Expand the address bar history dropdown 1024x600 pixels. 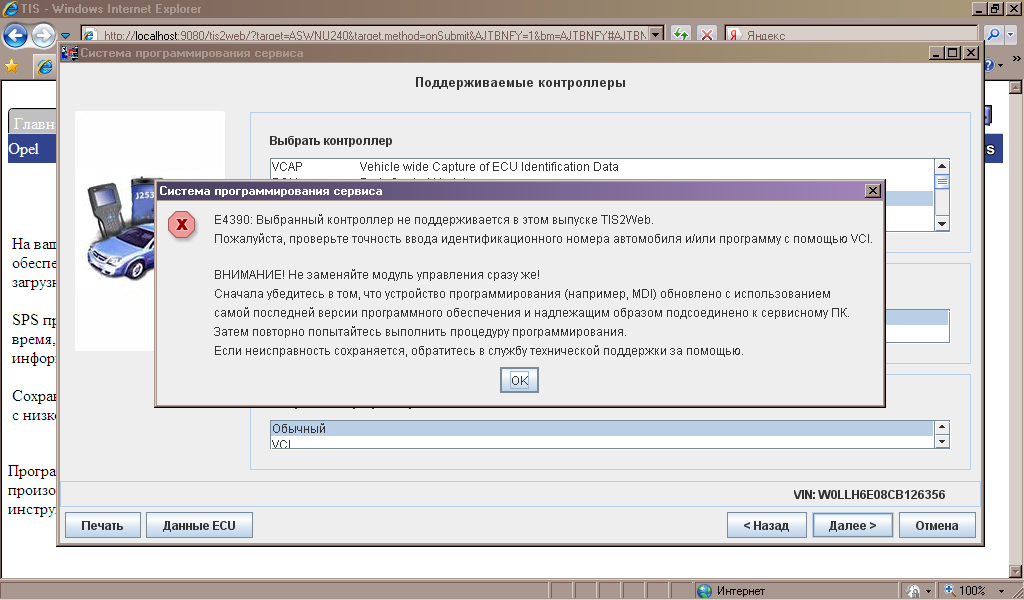pos(657,35)
